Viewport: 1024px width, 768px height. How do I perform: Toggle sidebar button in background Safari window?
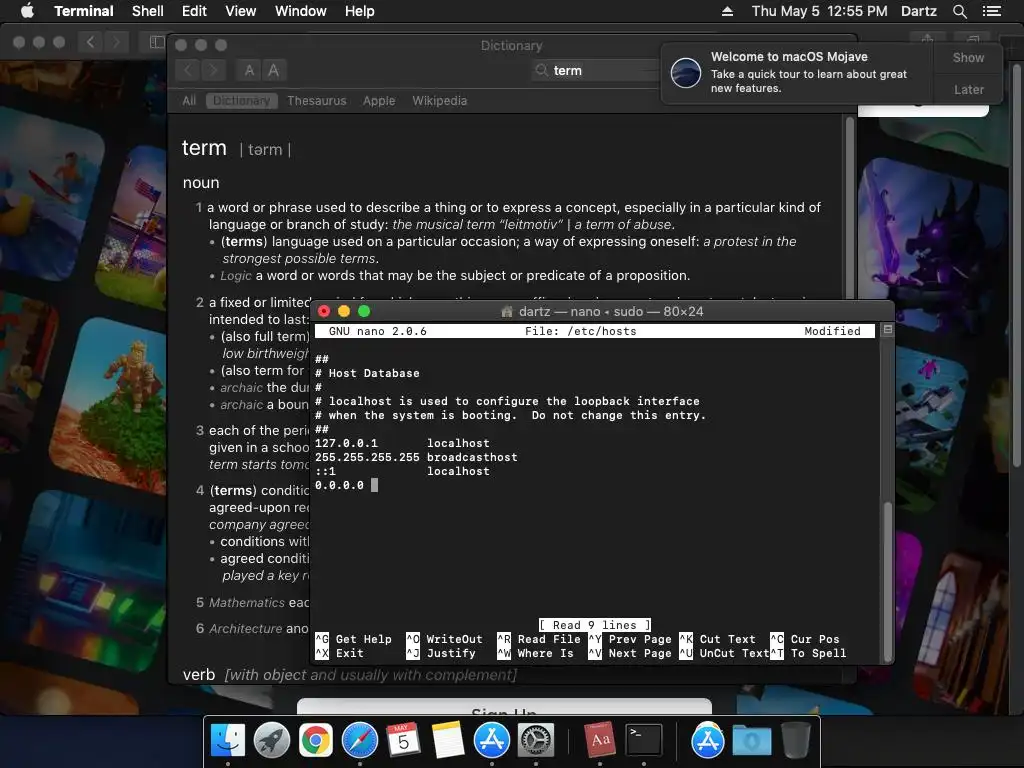click(156, 42)
